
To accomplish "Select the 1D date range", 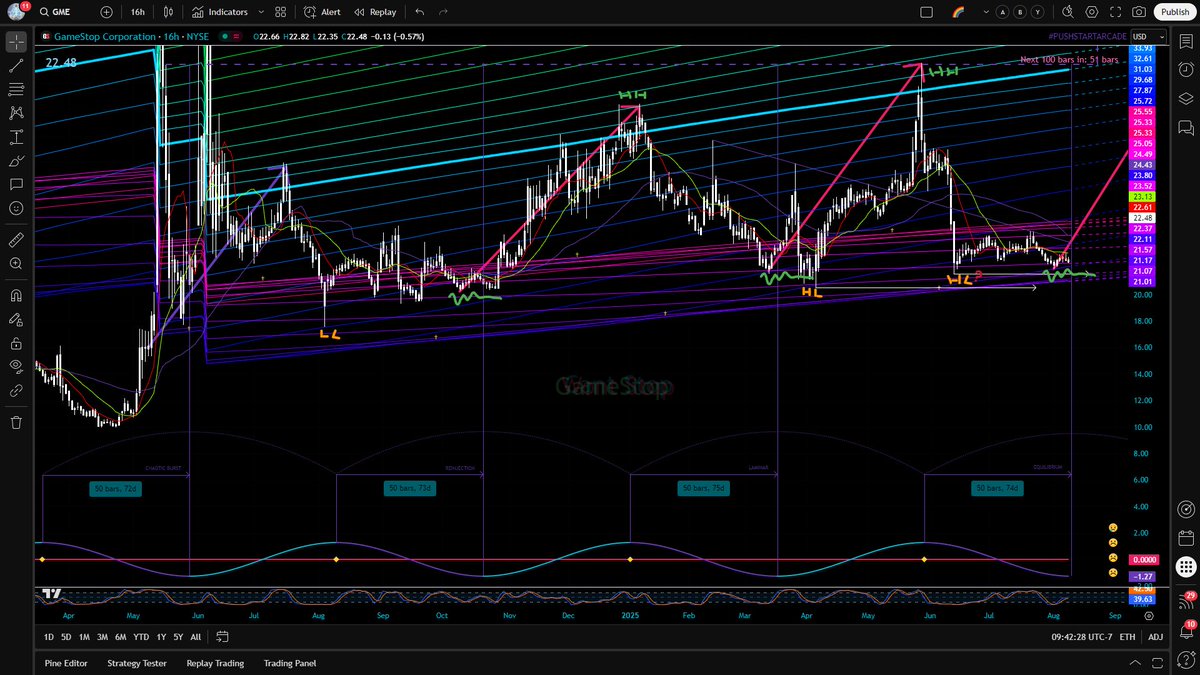I will click(49, 637).
